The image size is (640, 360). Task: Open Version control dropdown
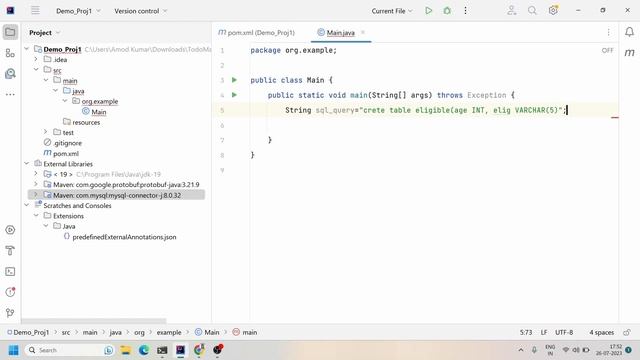pos(140,11)
